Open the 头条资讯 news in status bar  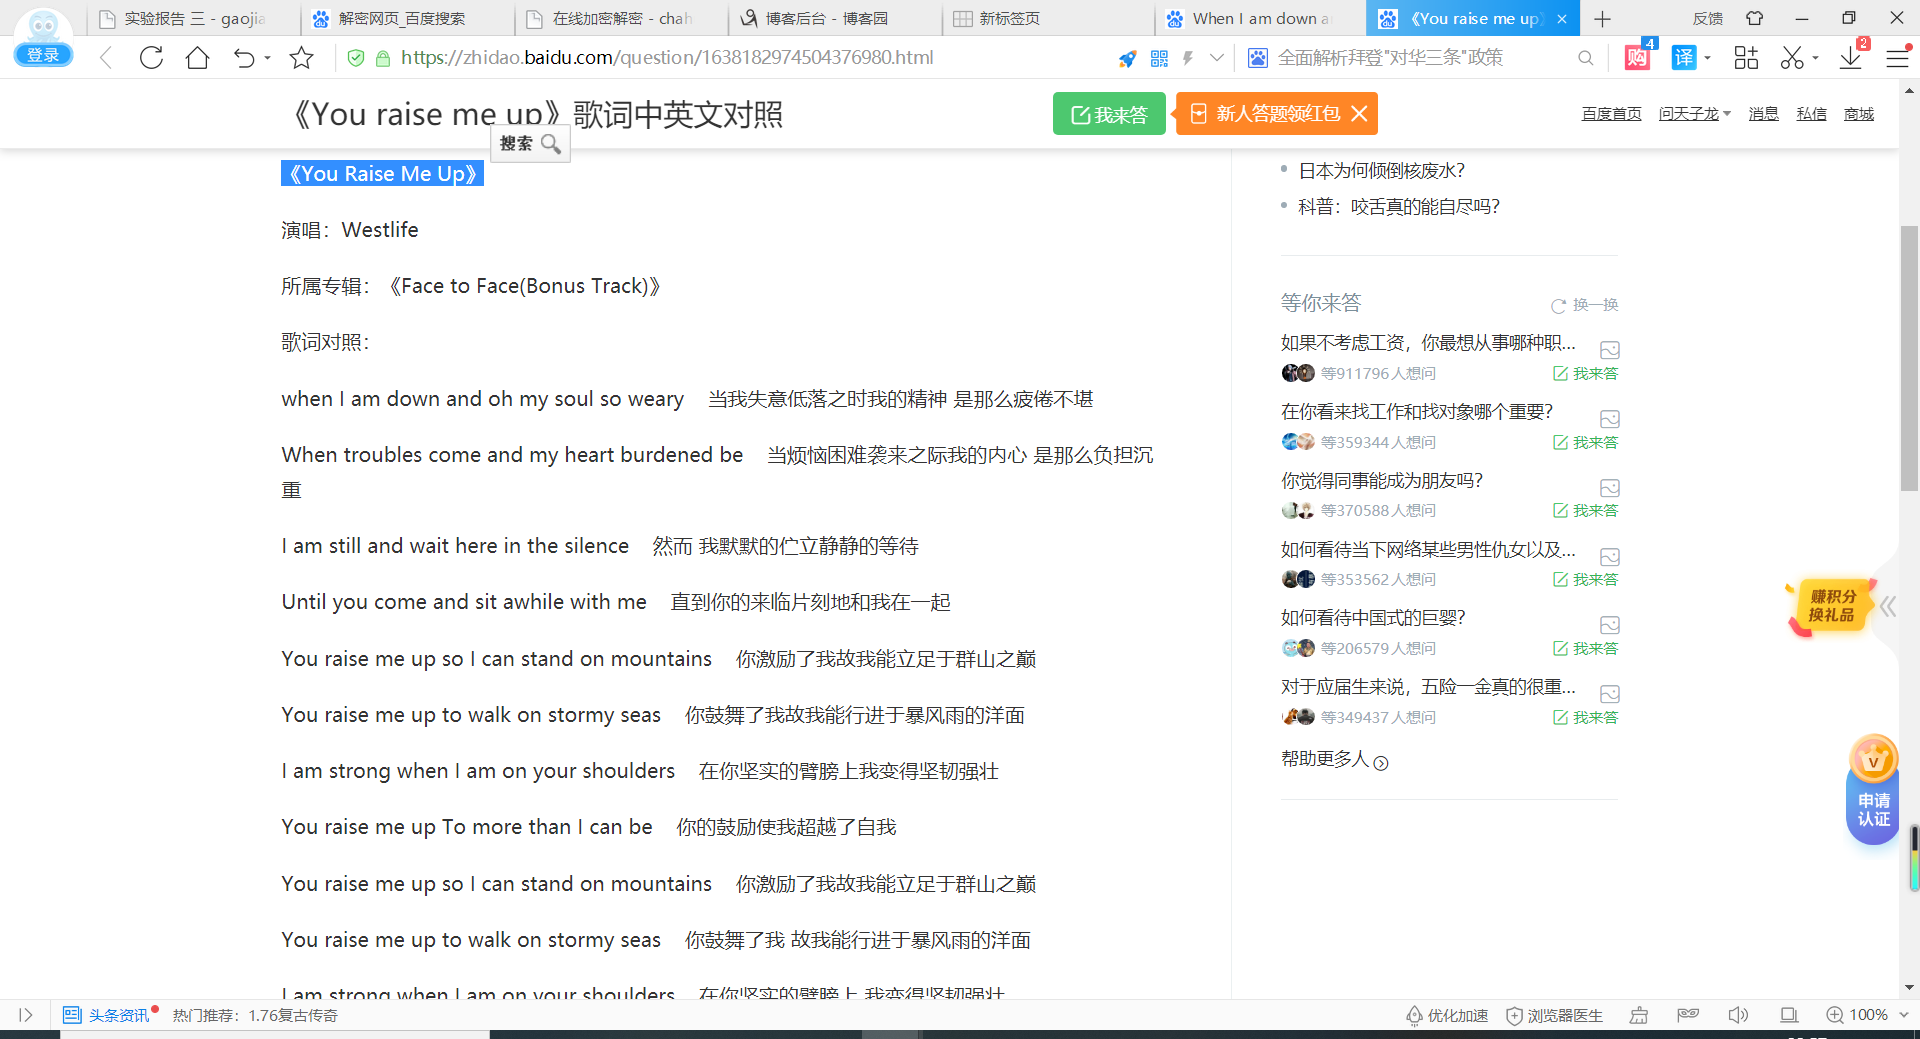[x=108, y=1015]
